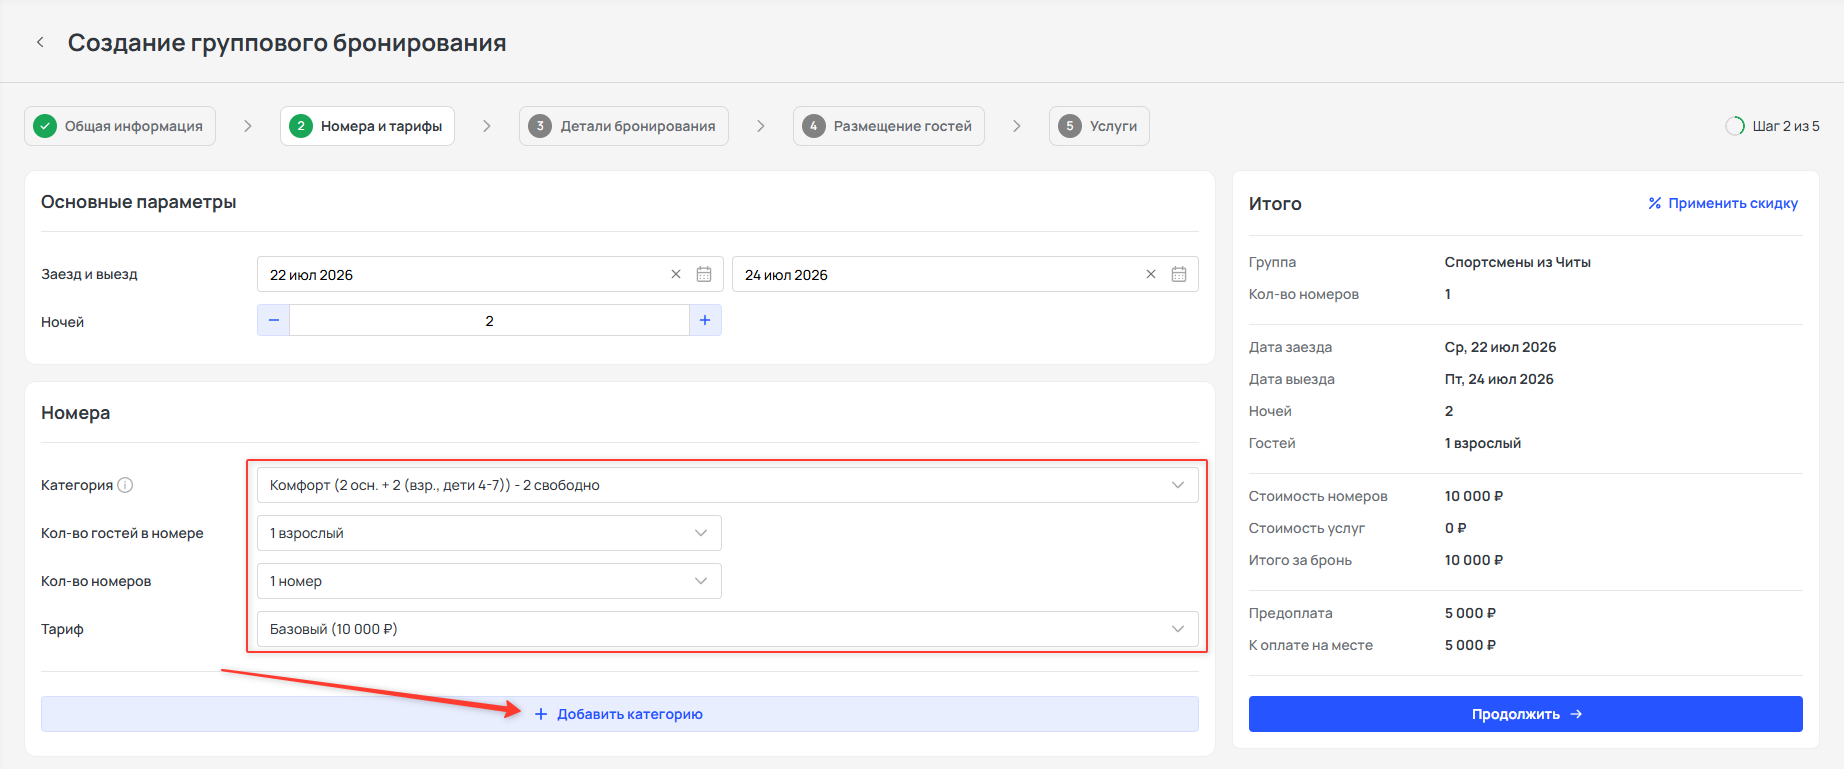Image resolution: width=1844 pixels, height=769 pixels.
Task: Open the Кол-во гостей в номере dropdown
Action: [489, 533]
